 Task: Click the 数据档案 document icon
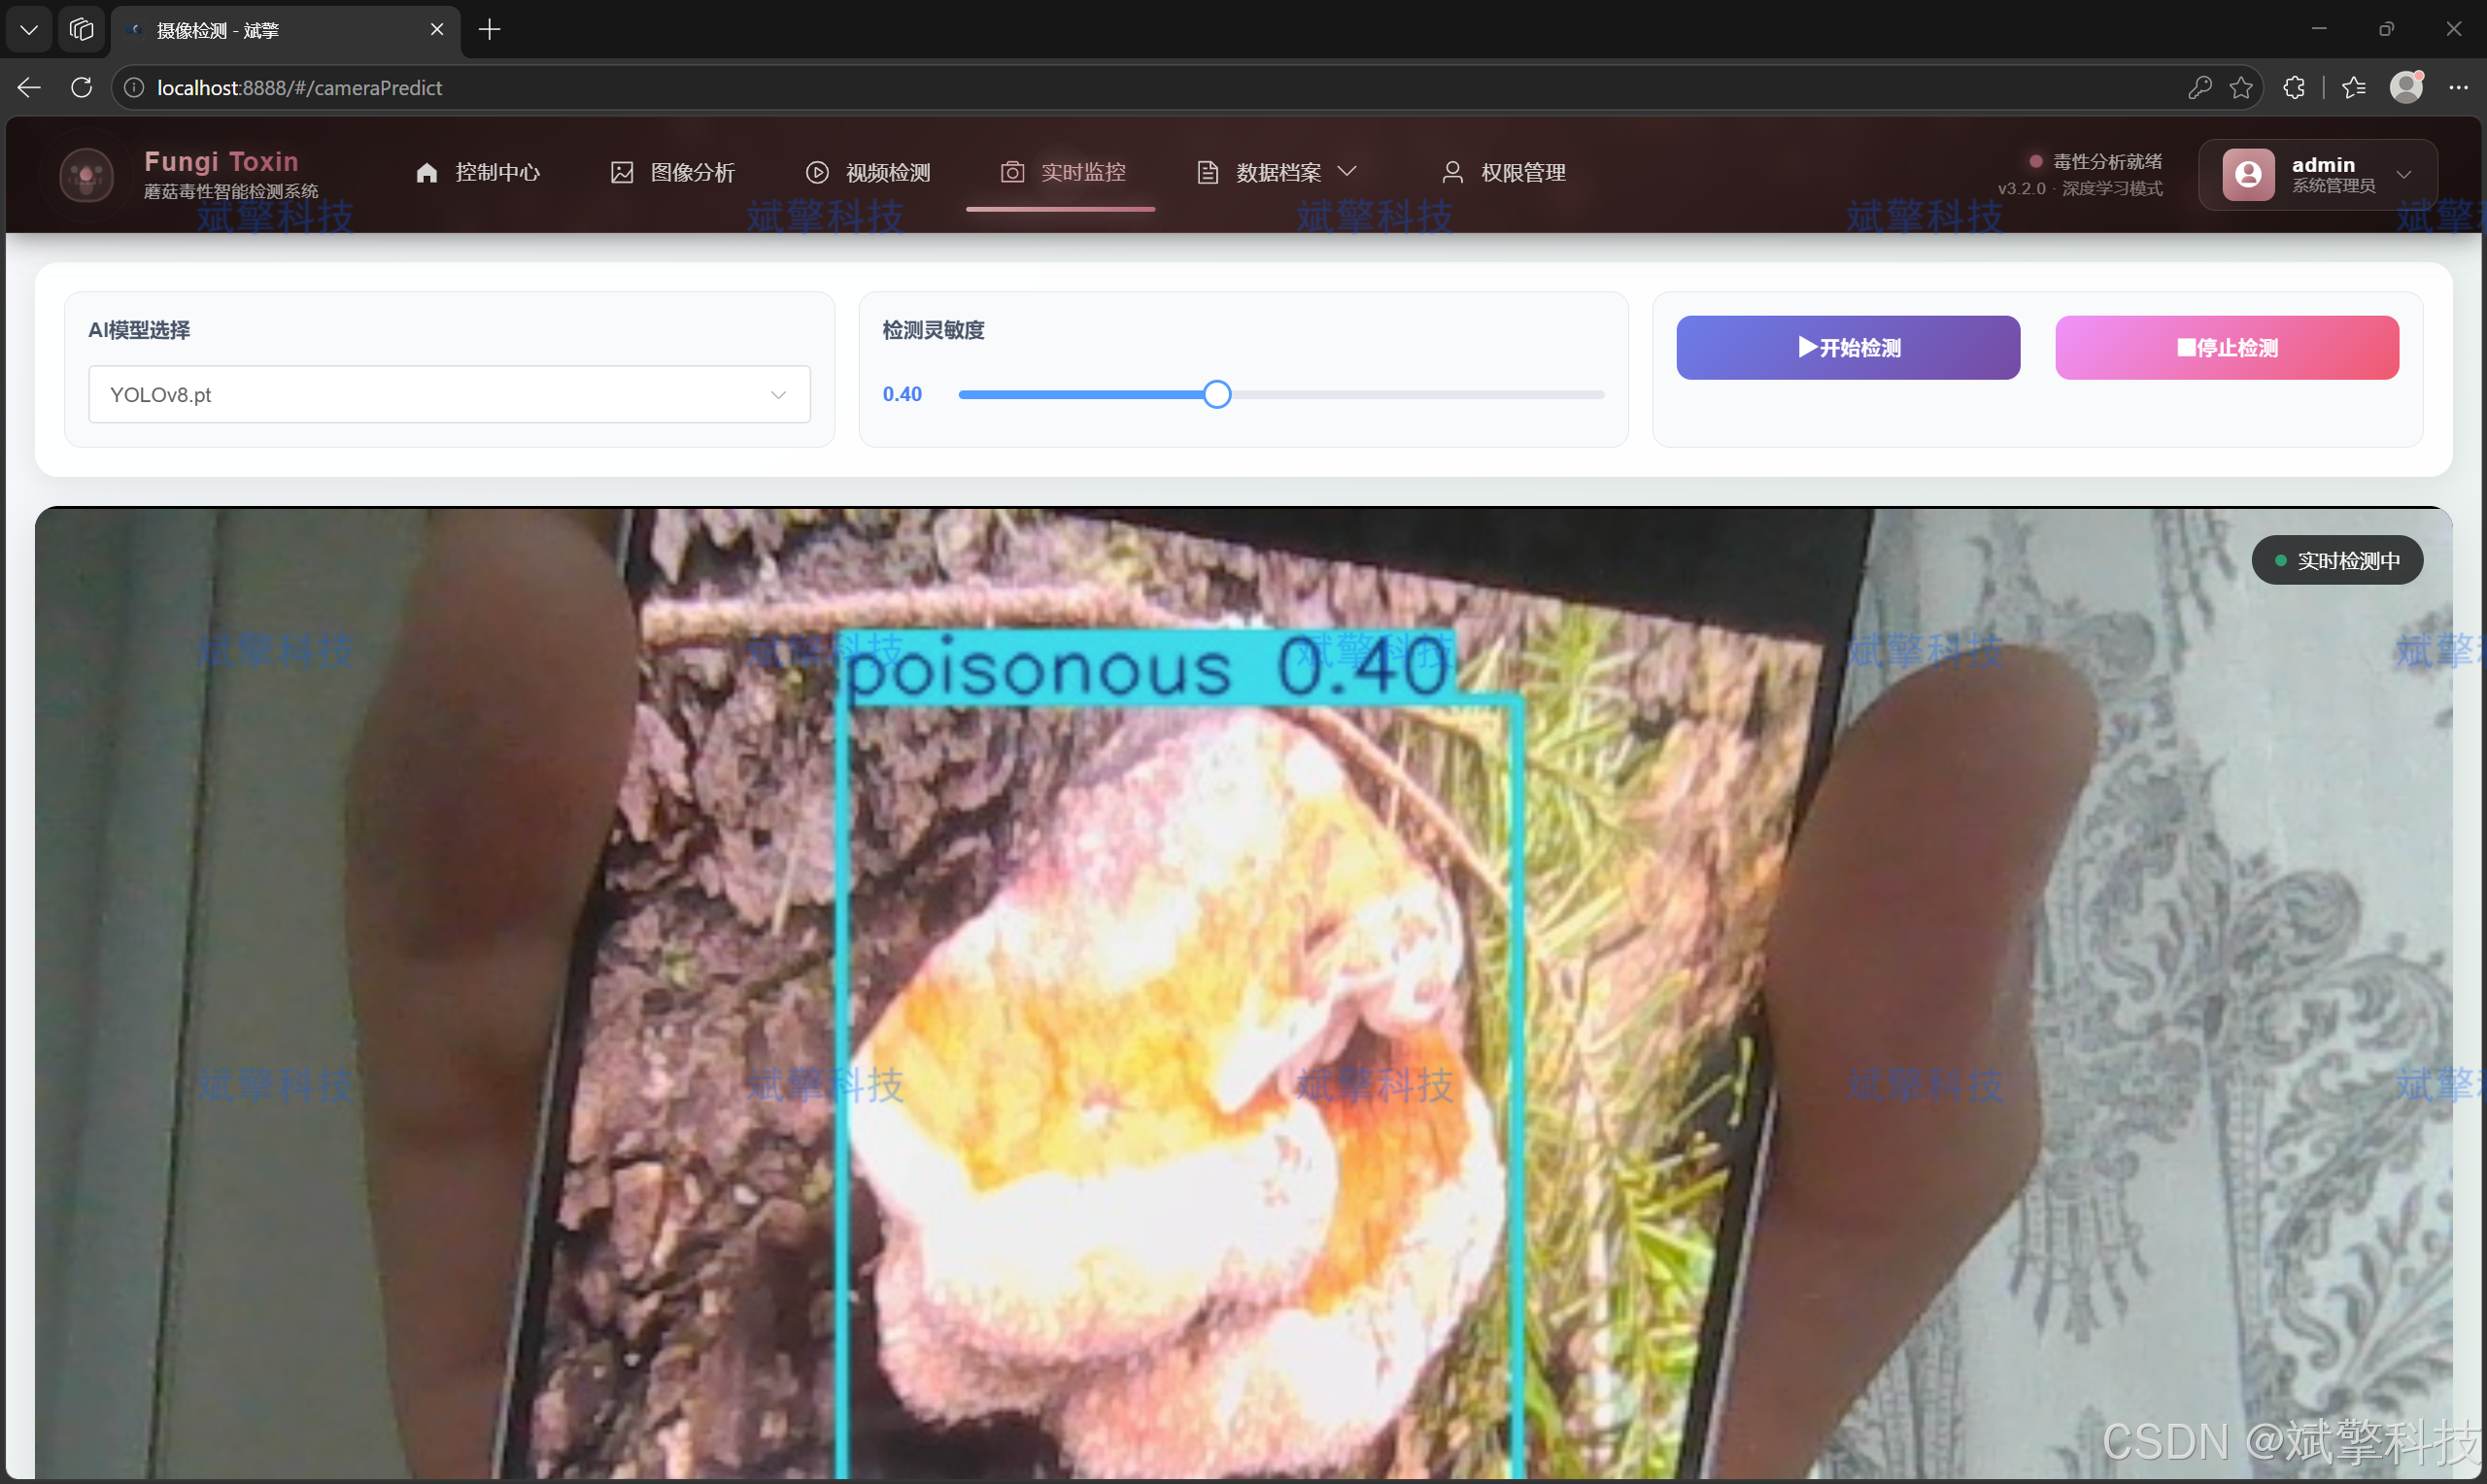click(1208, 173)
